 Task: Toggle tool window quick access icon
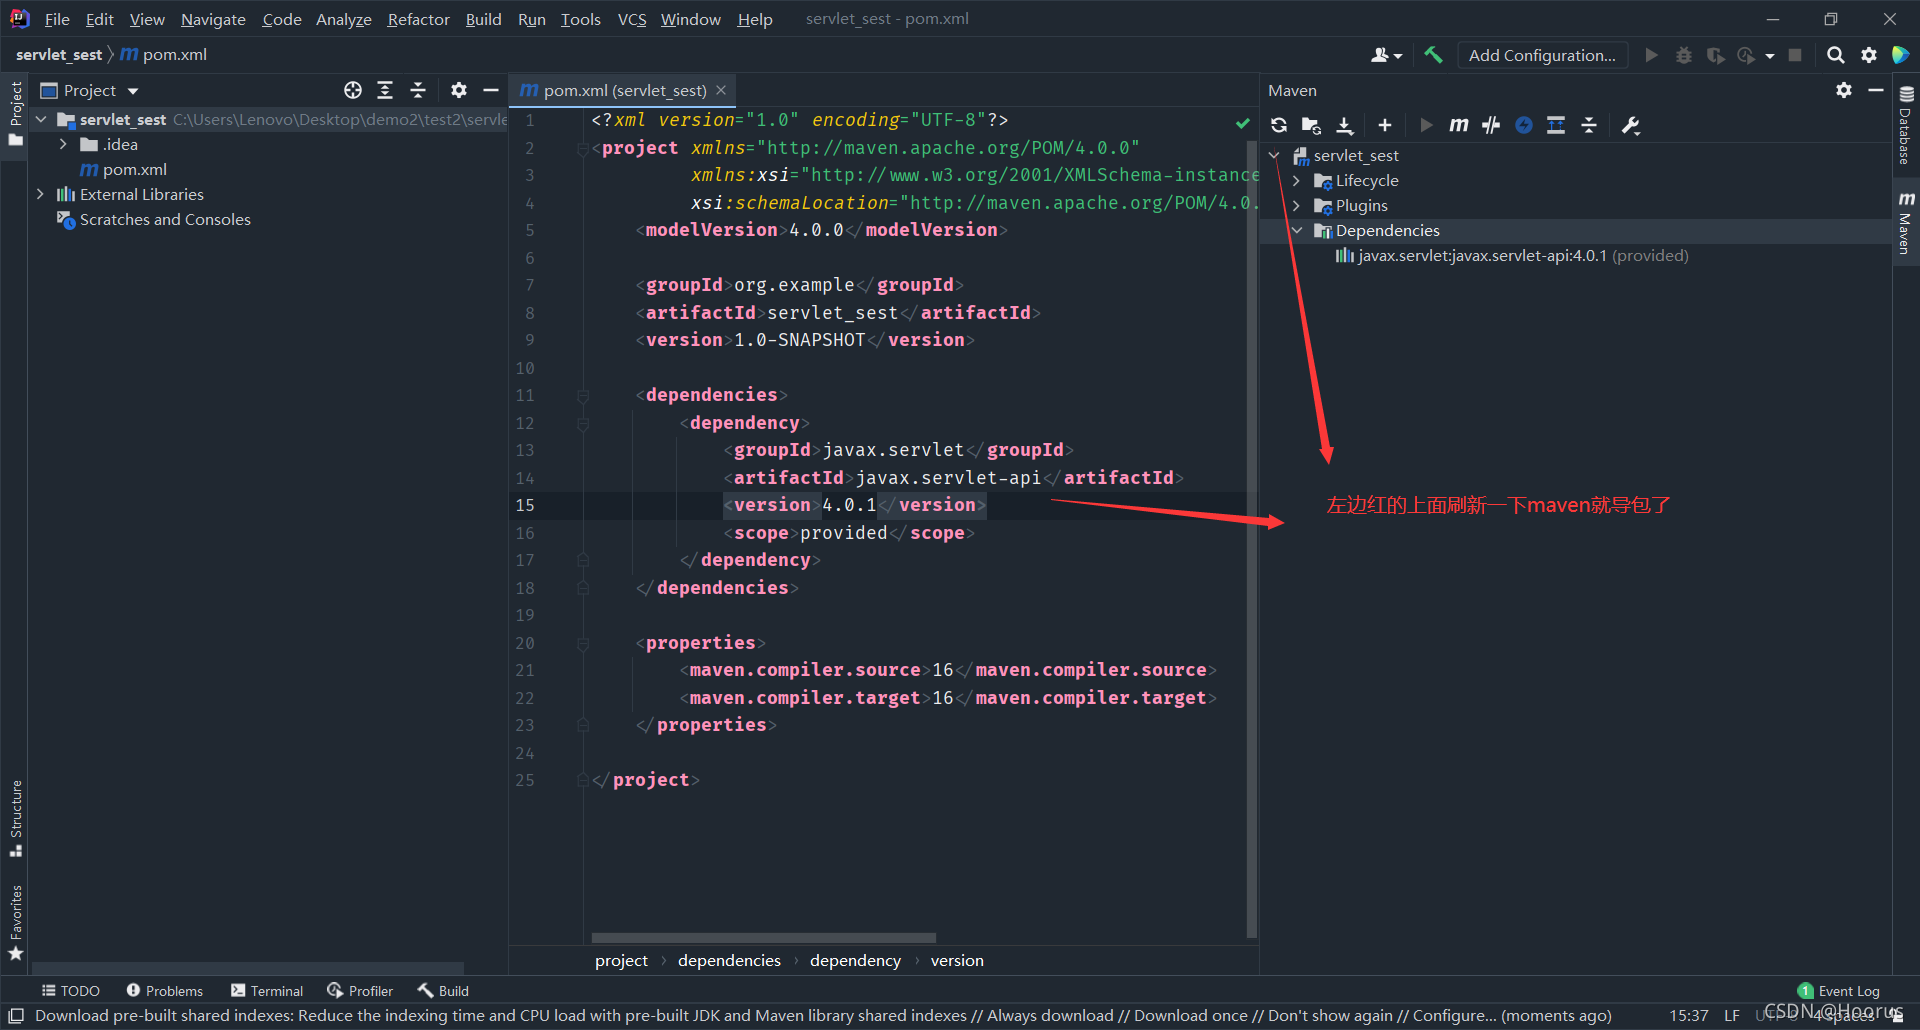pos(16,1015)
